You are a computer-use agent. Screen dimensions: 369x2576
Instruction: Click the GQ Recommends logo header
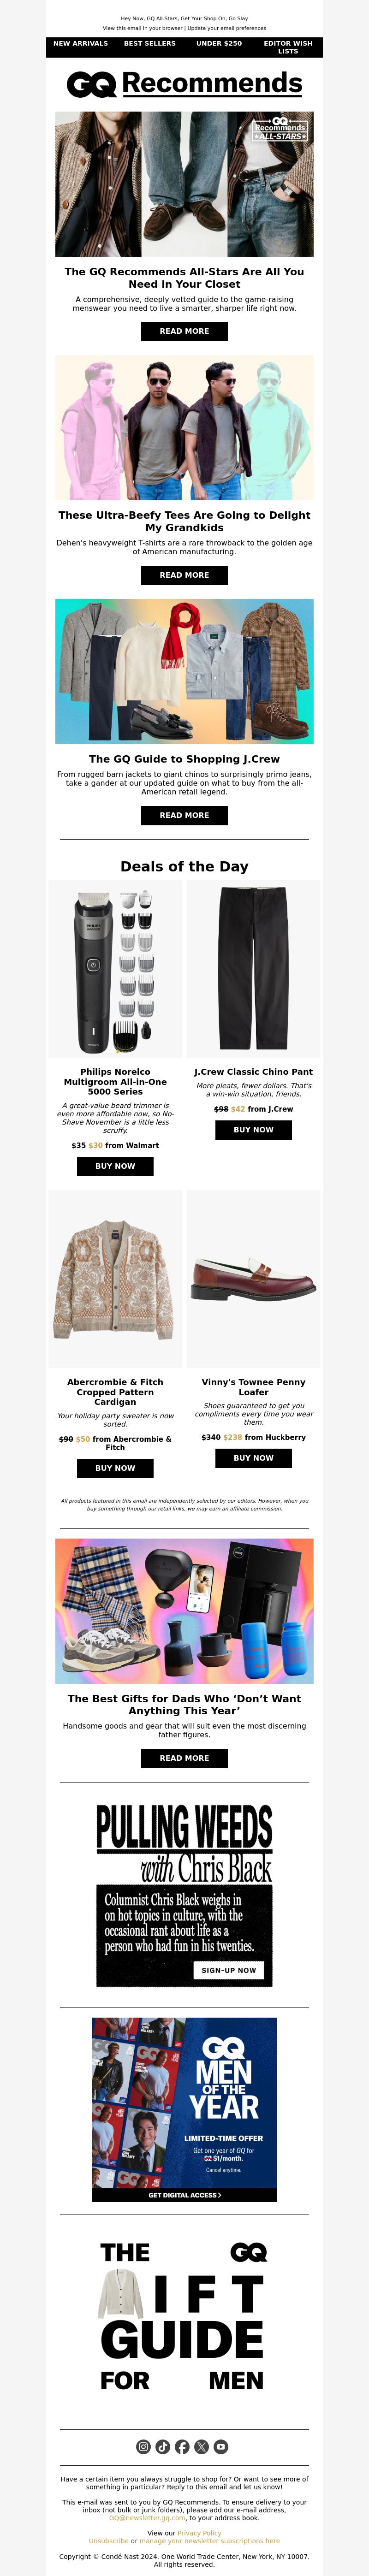click(x=184, y=84)
